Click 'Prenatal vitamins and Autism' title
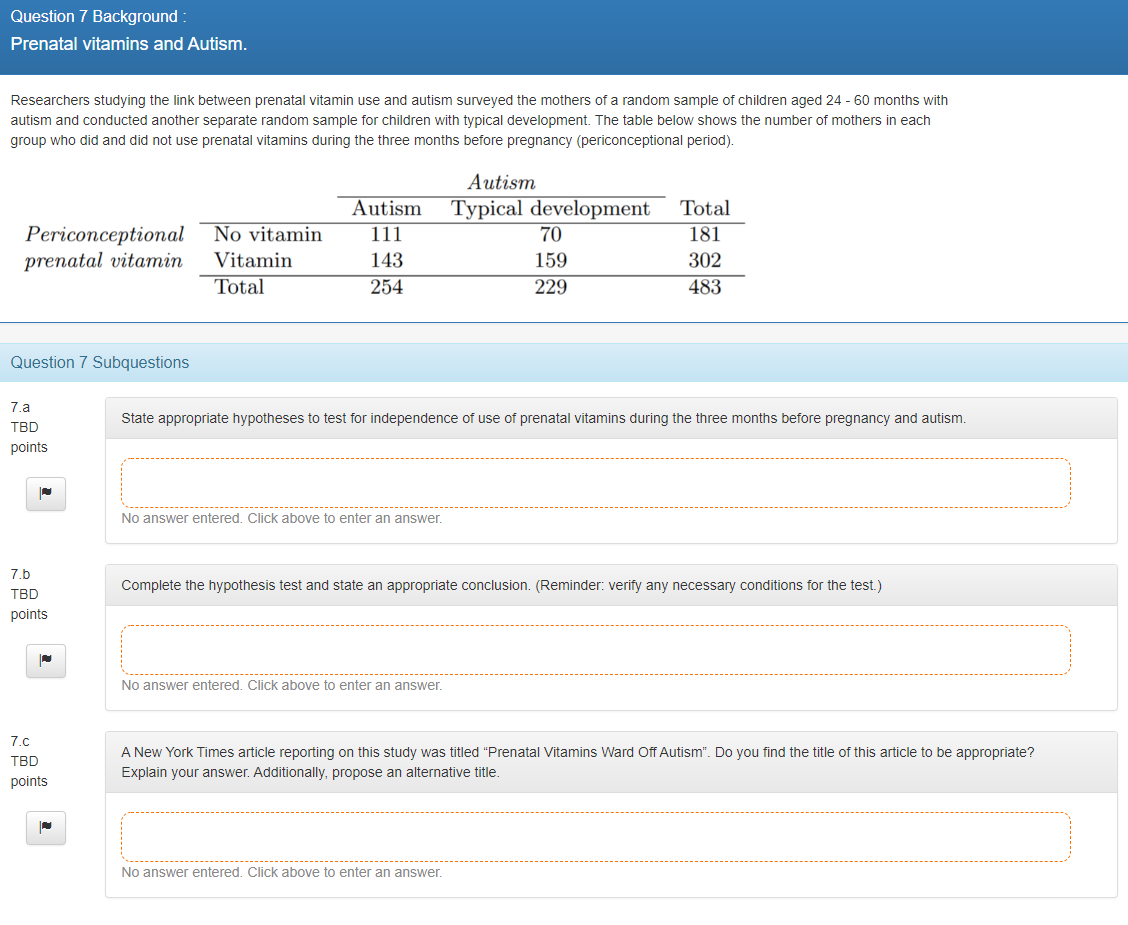The height and width of the screenshot is (925, 1128). [128, 44]
